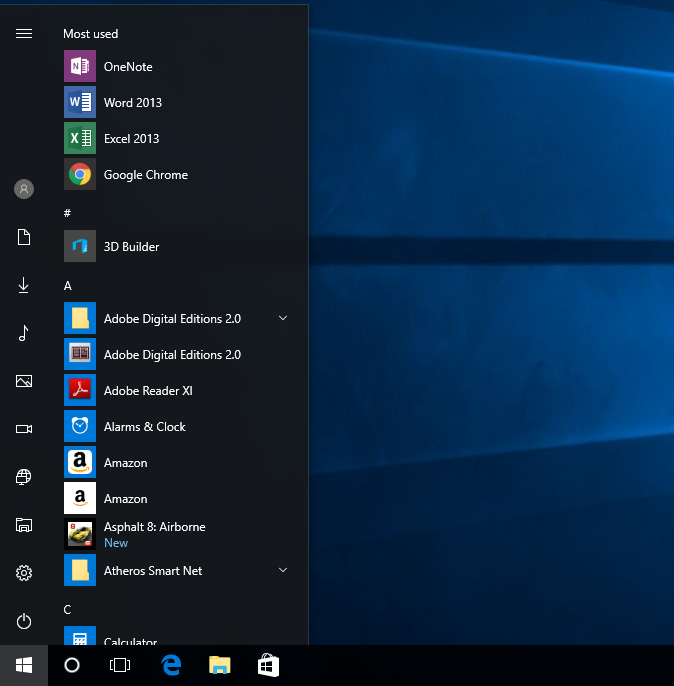Screen dimensions: 674x686
Task: Launch Microsoft Edge from the taskbar
Action: pos(171,665)
